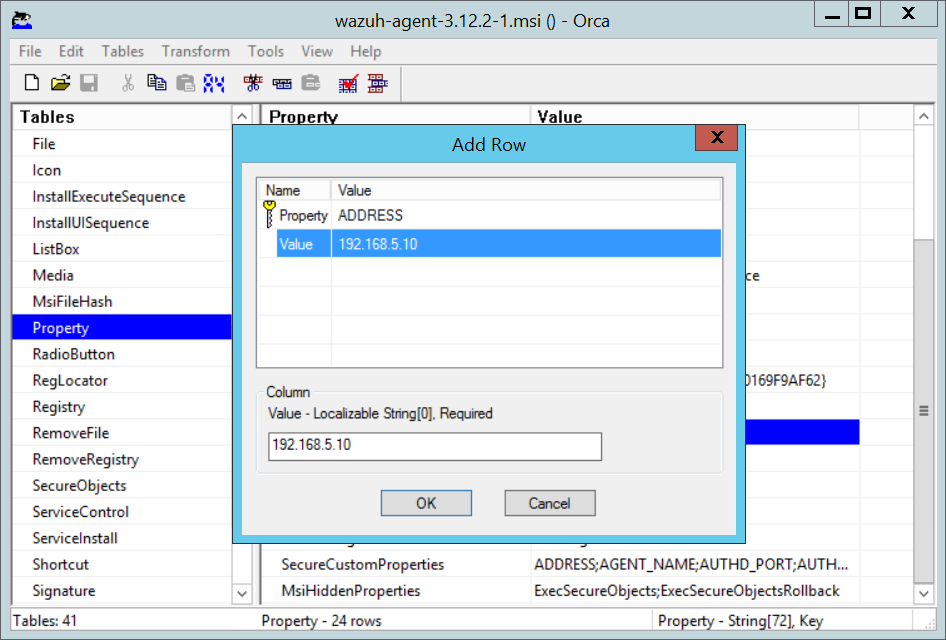Image resolution: width=946 pixels, height=640 pixels.
Task: Open the Transform menu
Action: (195, 51)
